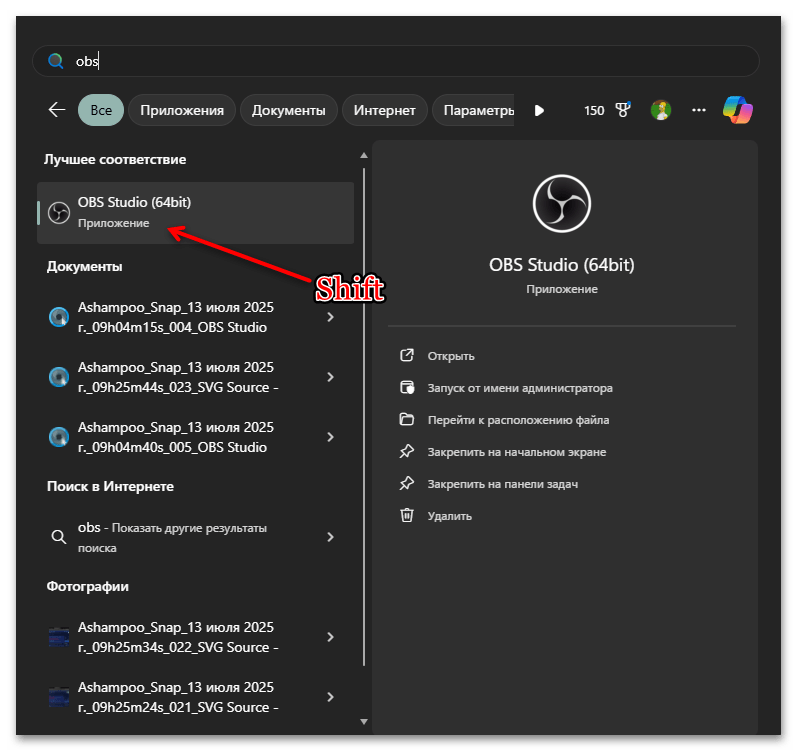Screen dimensions: 797x751
Task: Click thumbnail of 09h25m24s_021 photo
Action: tap(59, 697)
